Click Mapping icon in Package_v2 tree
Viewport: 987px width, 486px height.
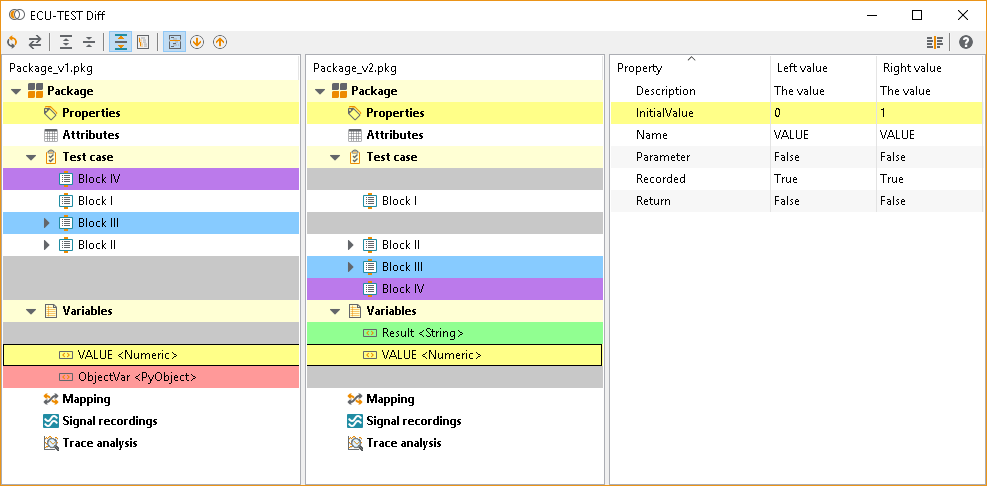(355, 398)
